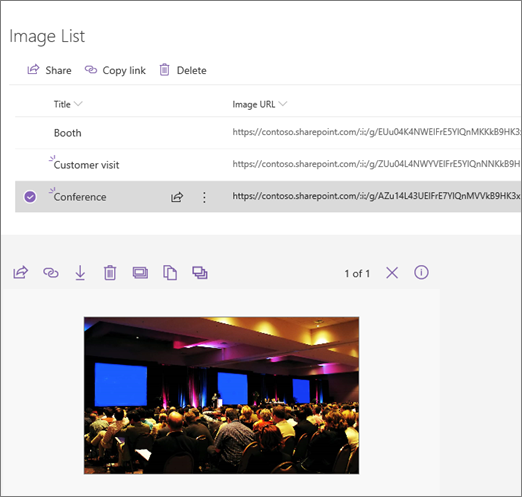Screen dimensions: 522x497
Task: Select the Title column header text
Action: [62, 104]
